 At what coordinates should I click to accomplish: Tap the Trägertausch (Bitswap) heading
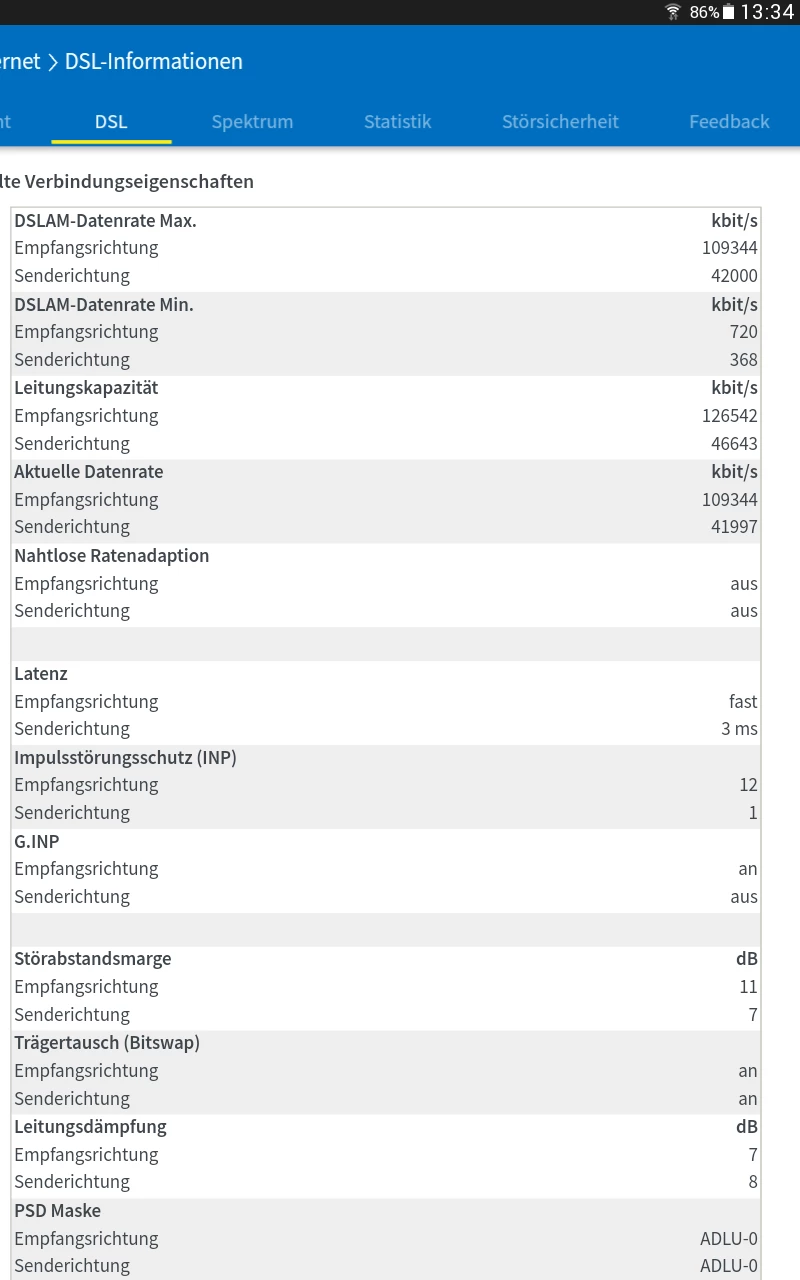point(107,1043)
